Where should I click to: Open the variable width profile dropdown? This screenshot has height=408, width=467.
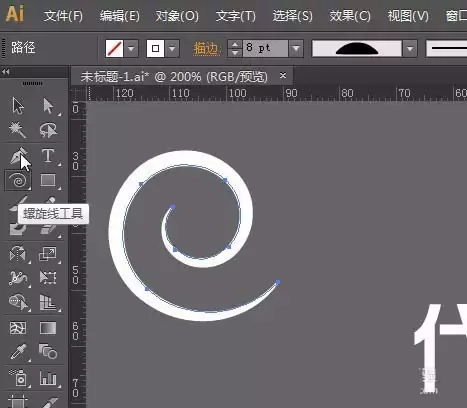tap(410, 49)
